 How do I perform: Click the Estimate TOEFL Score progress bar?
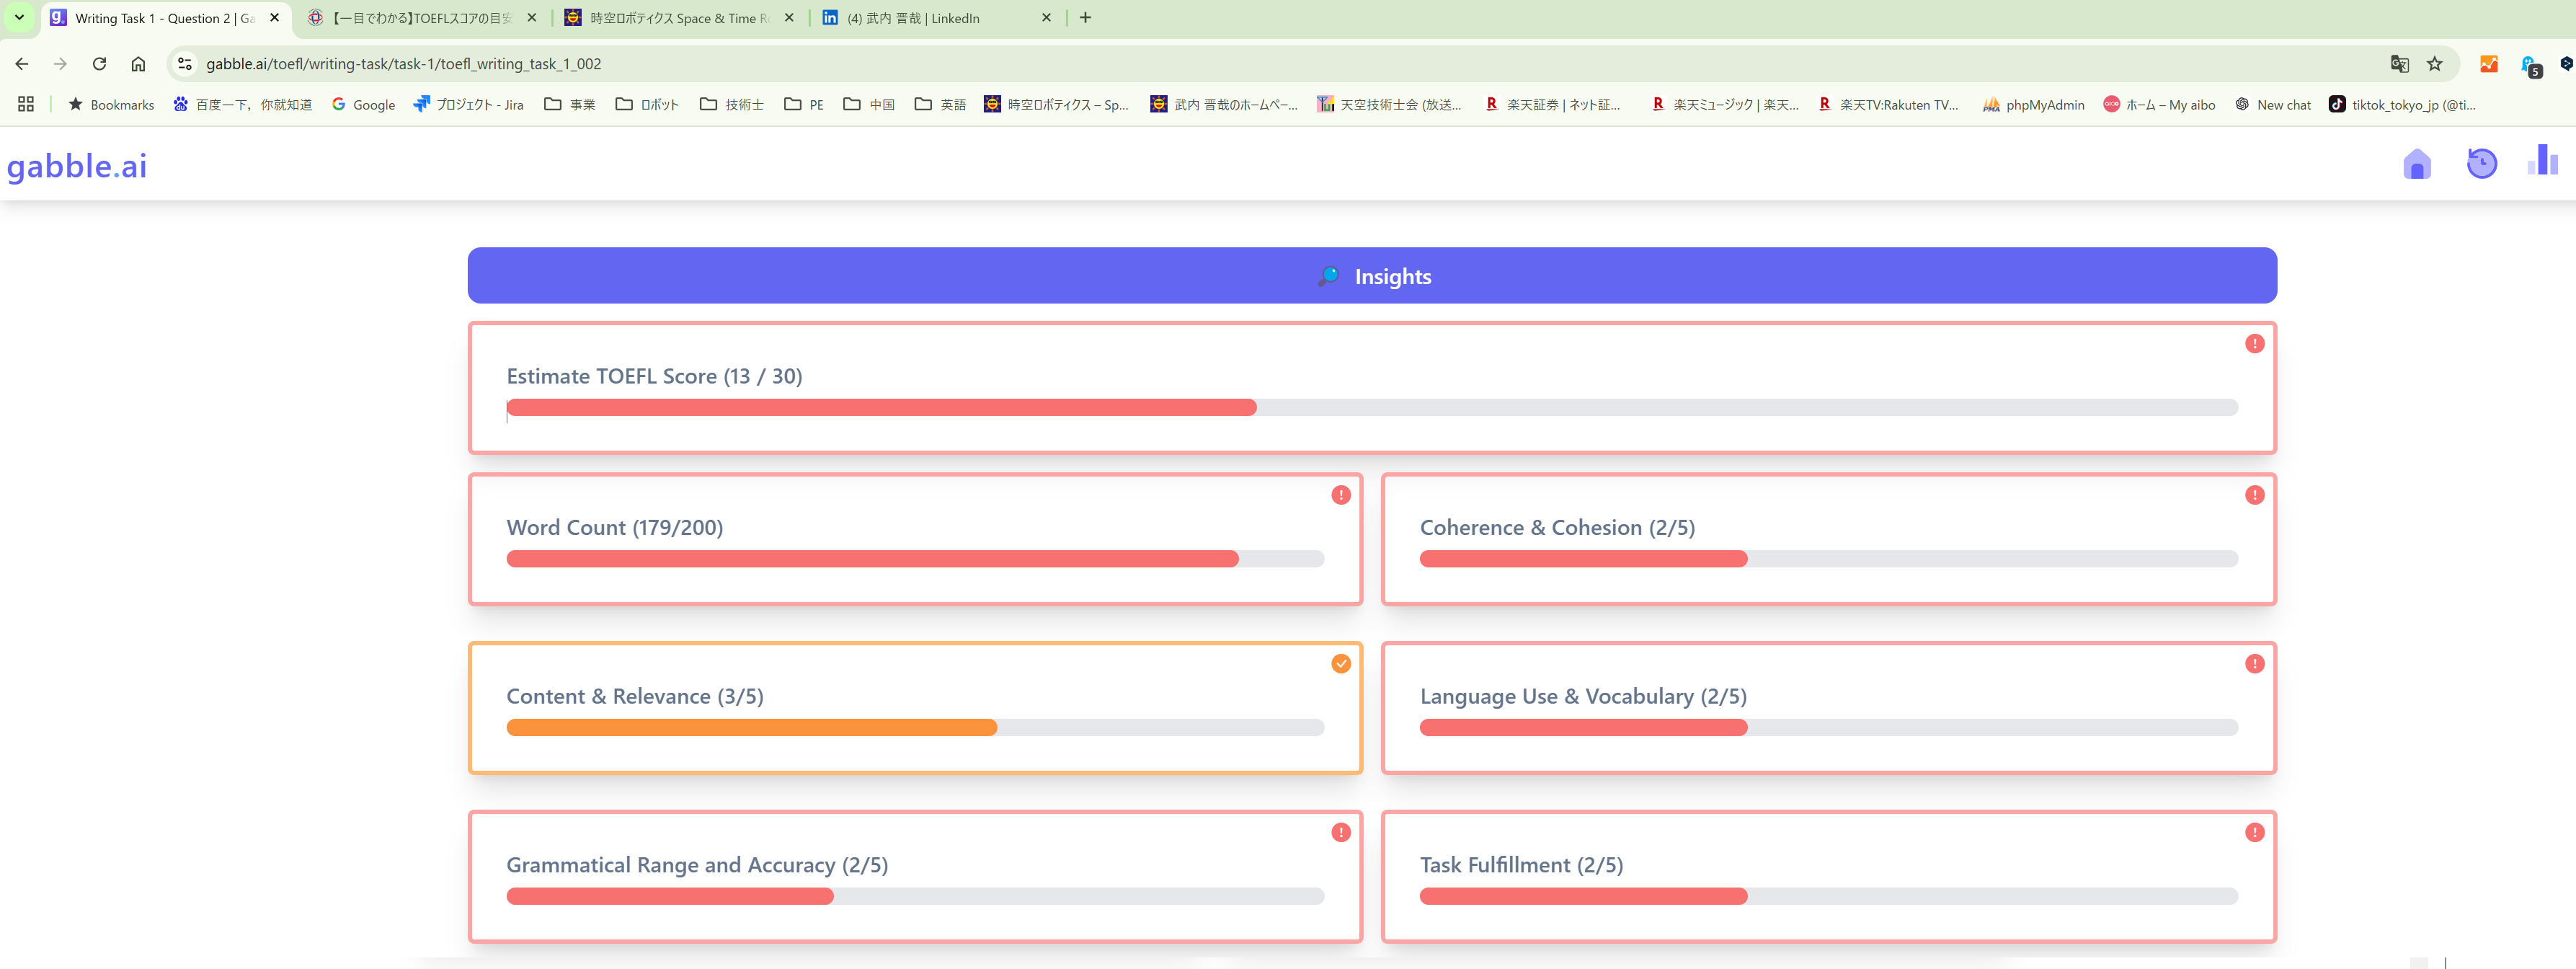click(1372, 407)
